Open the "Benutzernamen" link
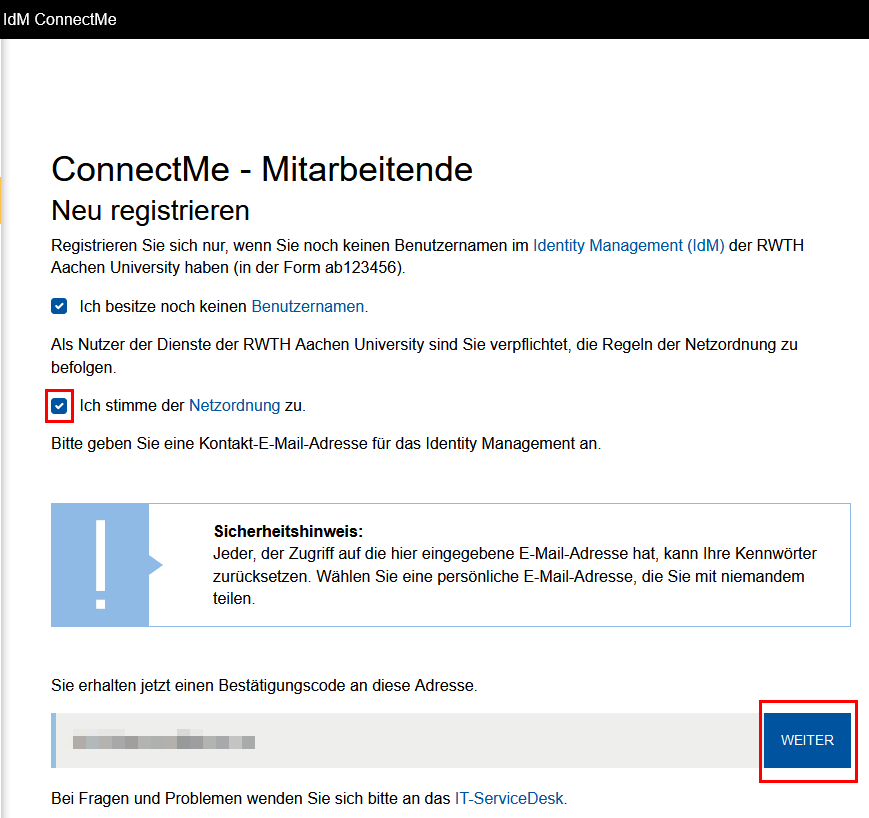Viewport: 869px width, 818px height. click(307, 306)
